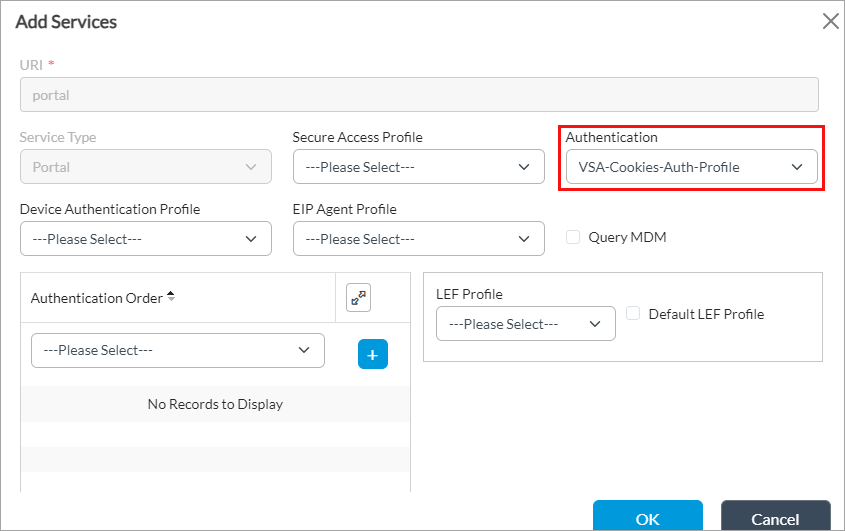The width and height of the screenshot is (845, 531).
Task: Add authentication order with plus button
Action: point(373,354)
